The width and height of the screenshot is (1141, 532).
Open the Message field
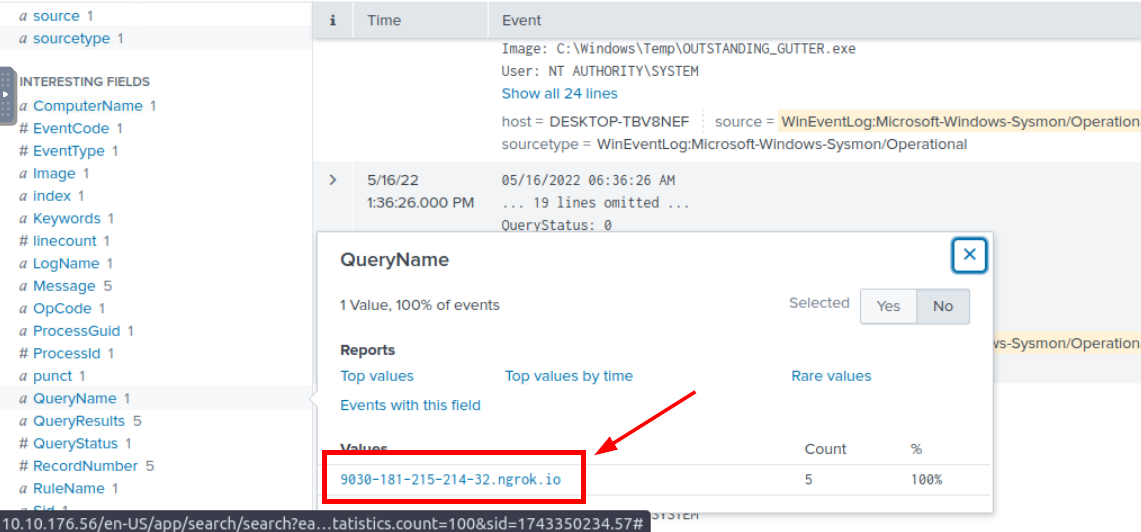(65, 285)
